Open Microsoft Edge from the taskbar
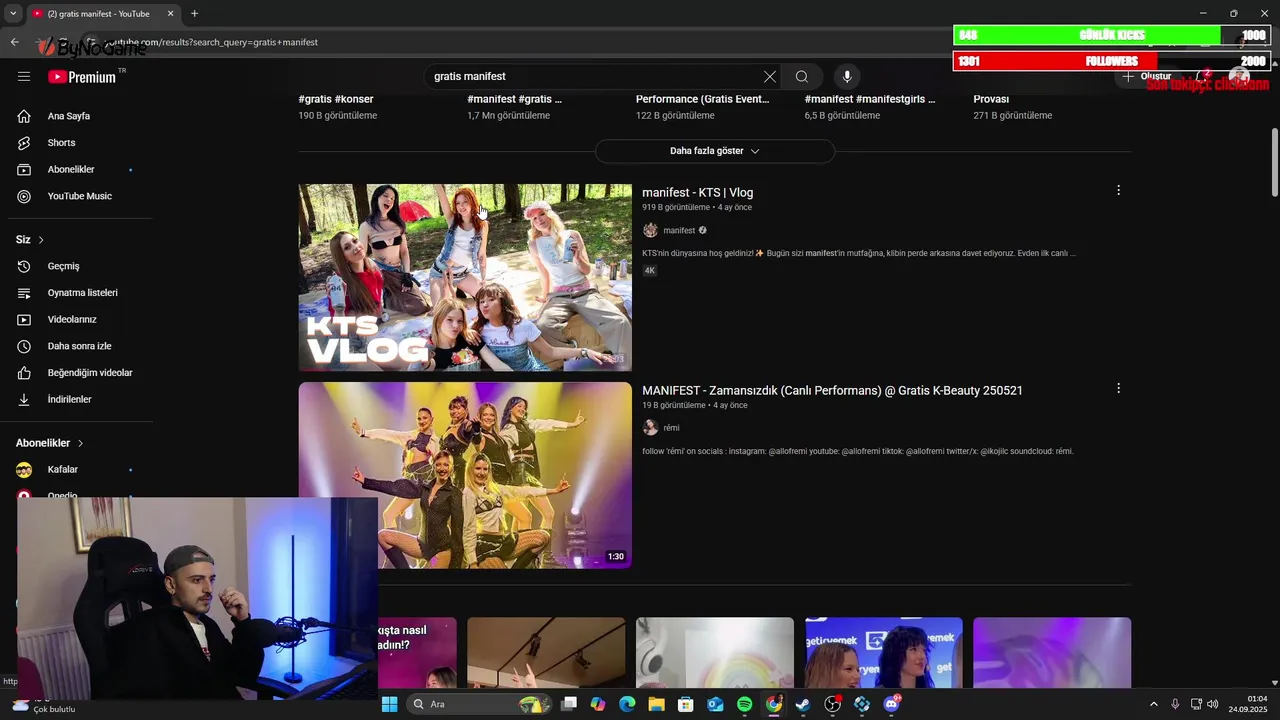Screen dimensions: 1280x720 (627, 704)
